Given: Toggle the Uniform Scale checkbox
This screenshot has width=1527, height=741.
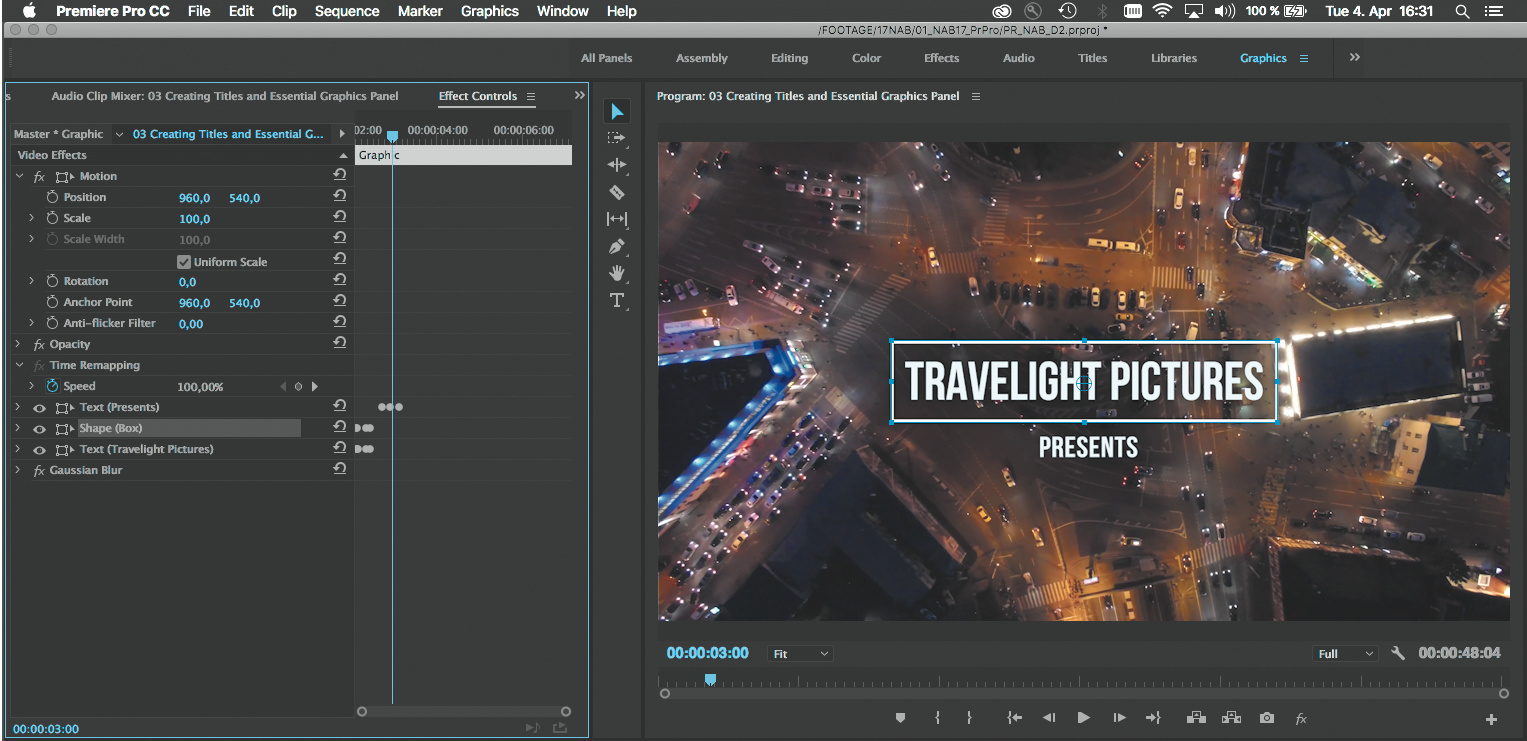Looking at the screenshot, I should (184, 262).
